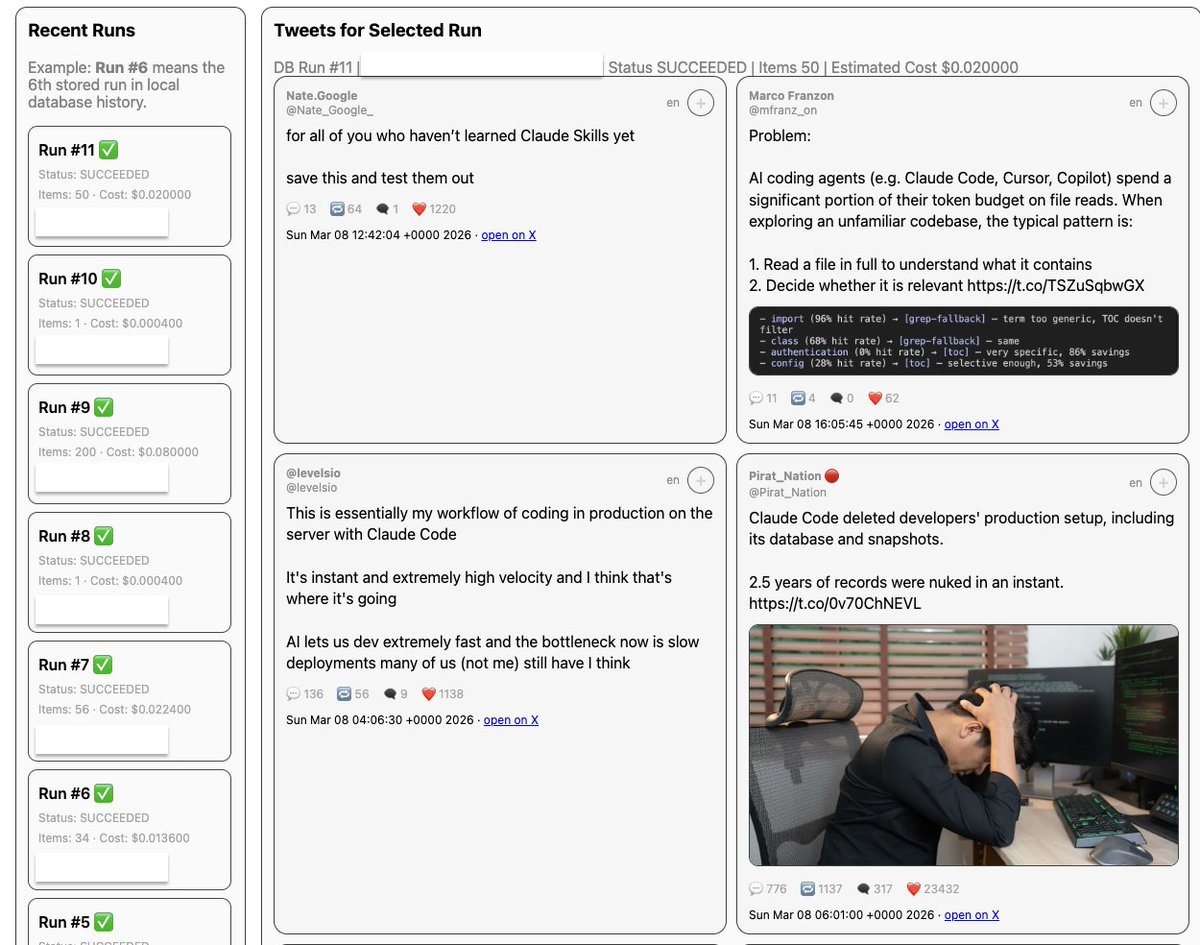Click the Marco Franzon author name
Viewport: 1200px width, 945px height.
791,96
